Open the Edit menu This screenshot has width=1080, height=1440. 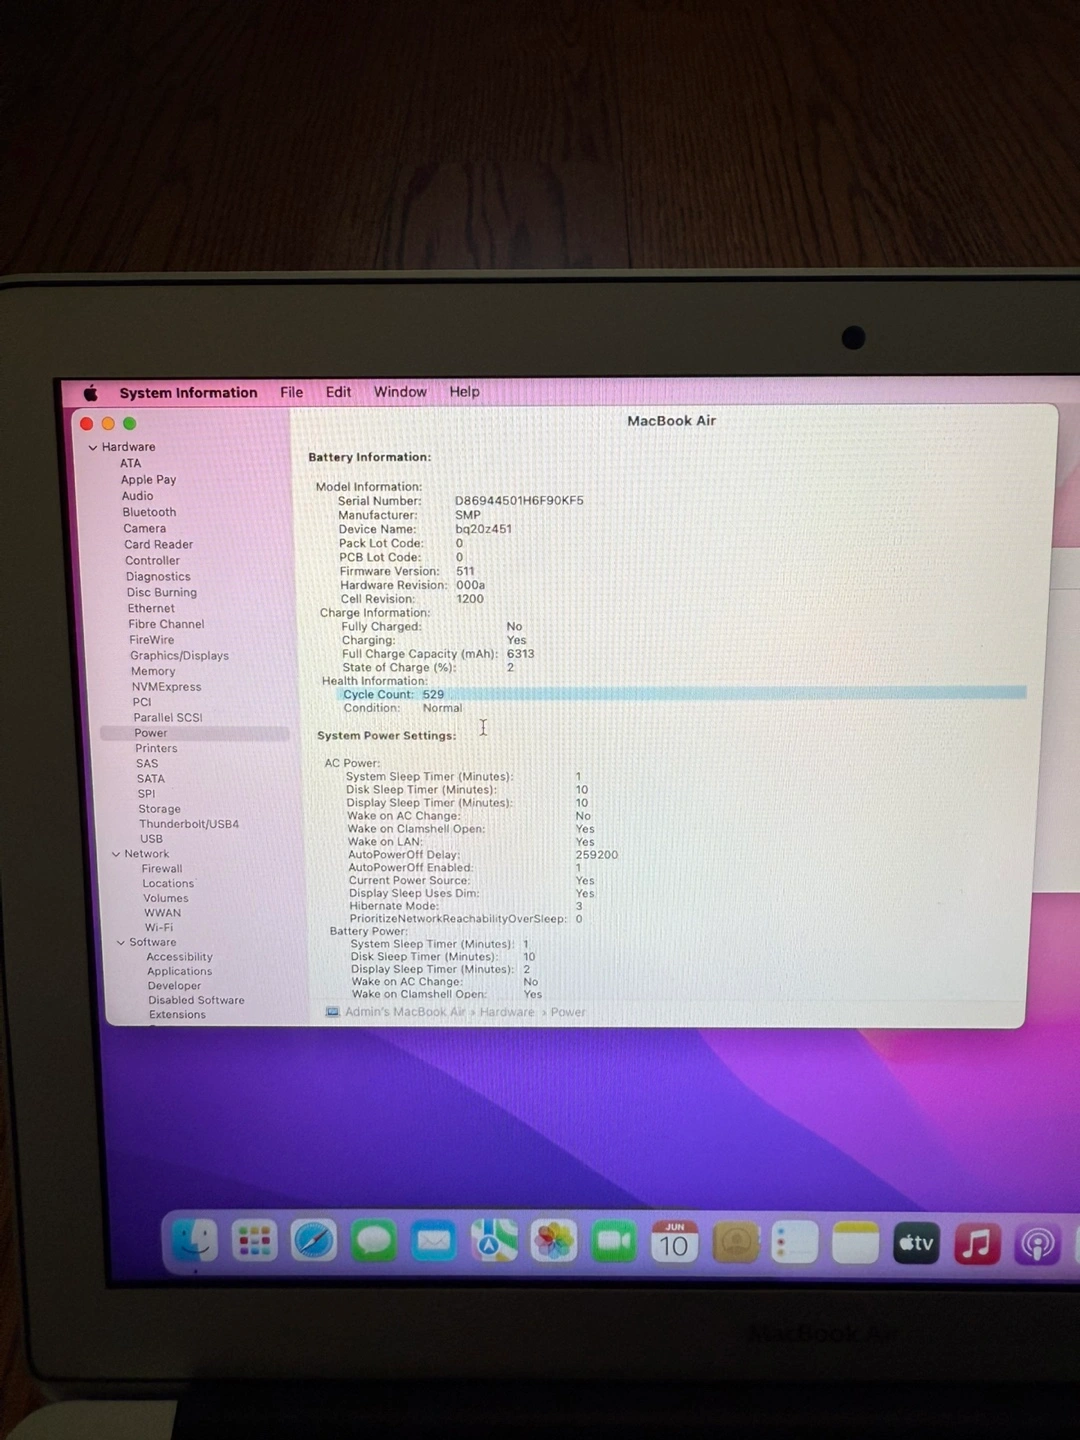[x=338, y=392]
